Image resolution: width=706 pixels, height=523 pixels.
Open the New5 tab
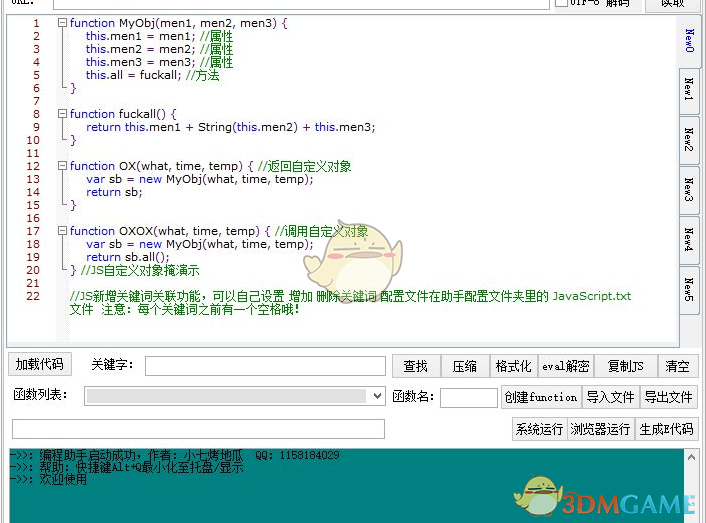coord(689,290)
